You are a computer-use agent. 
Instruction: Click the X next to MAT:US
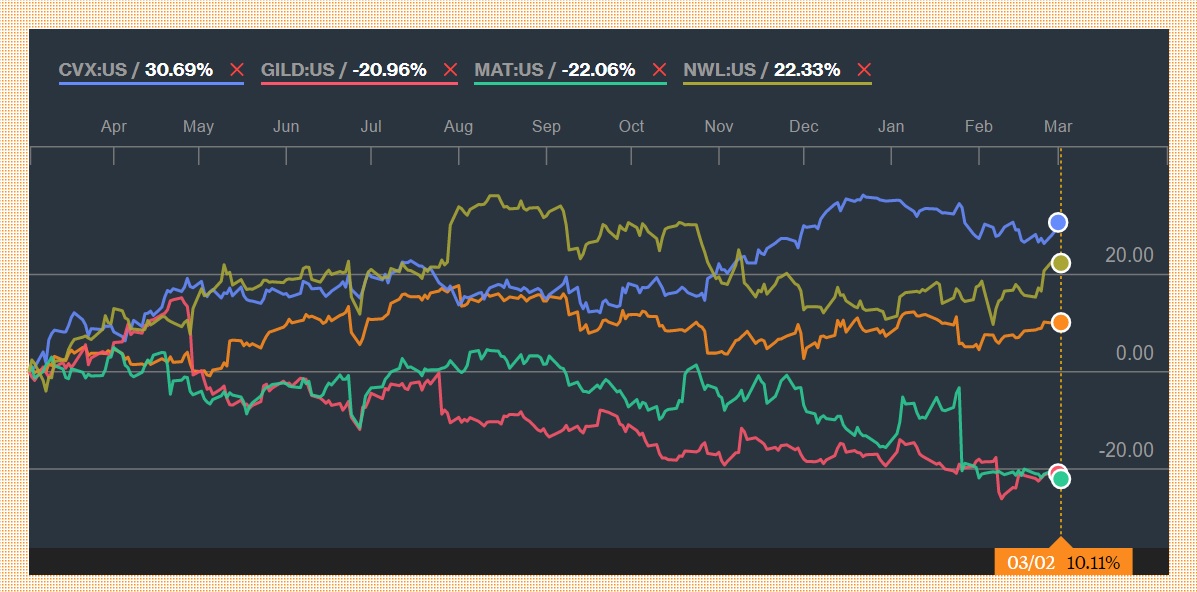[x=659, y=70]
